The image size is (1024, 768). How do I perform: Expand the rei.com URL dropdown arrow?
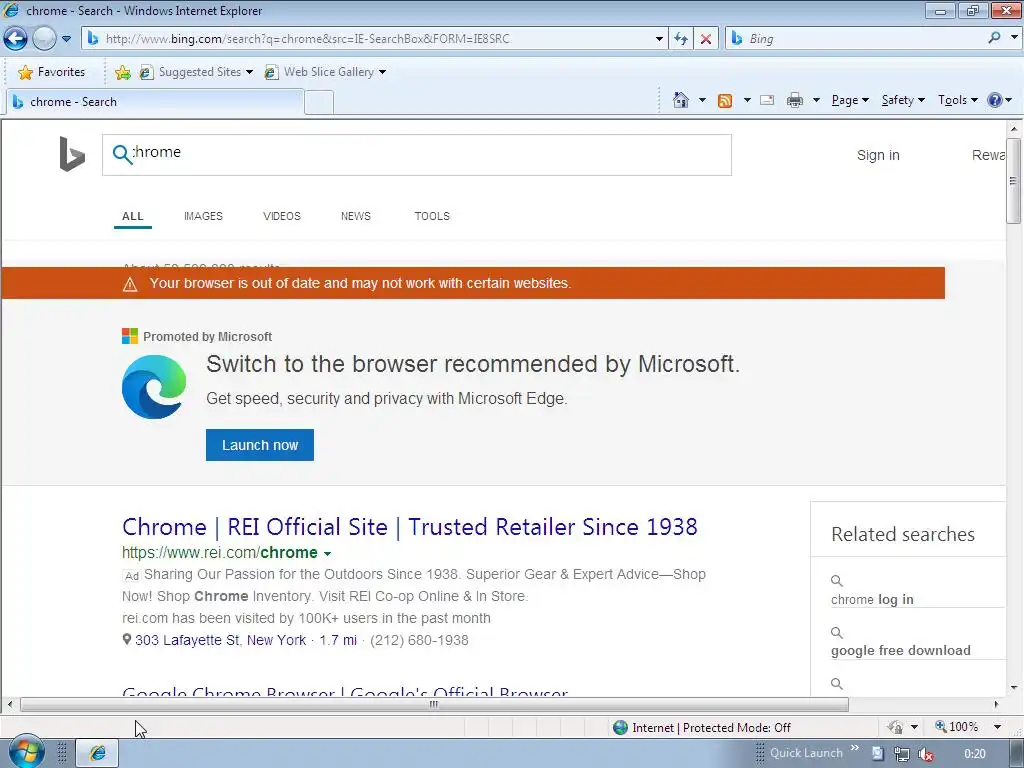coord(327,554)
